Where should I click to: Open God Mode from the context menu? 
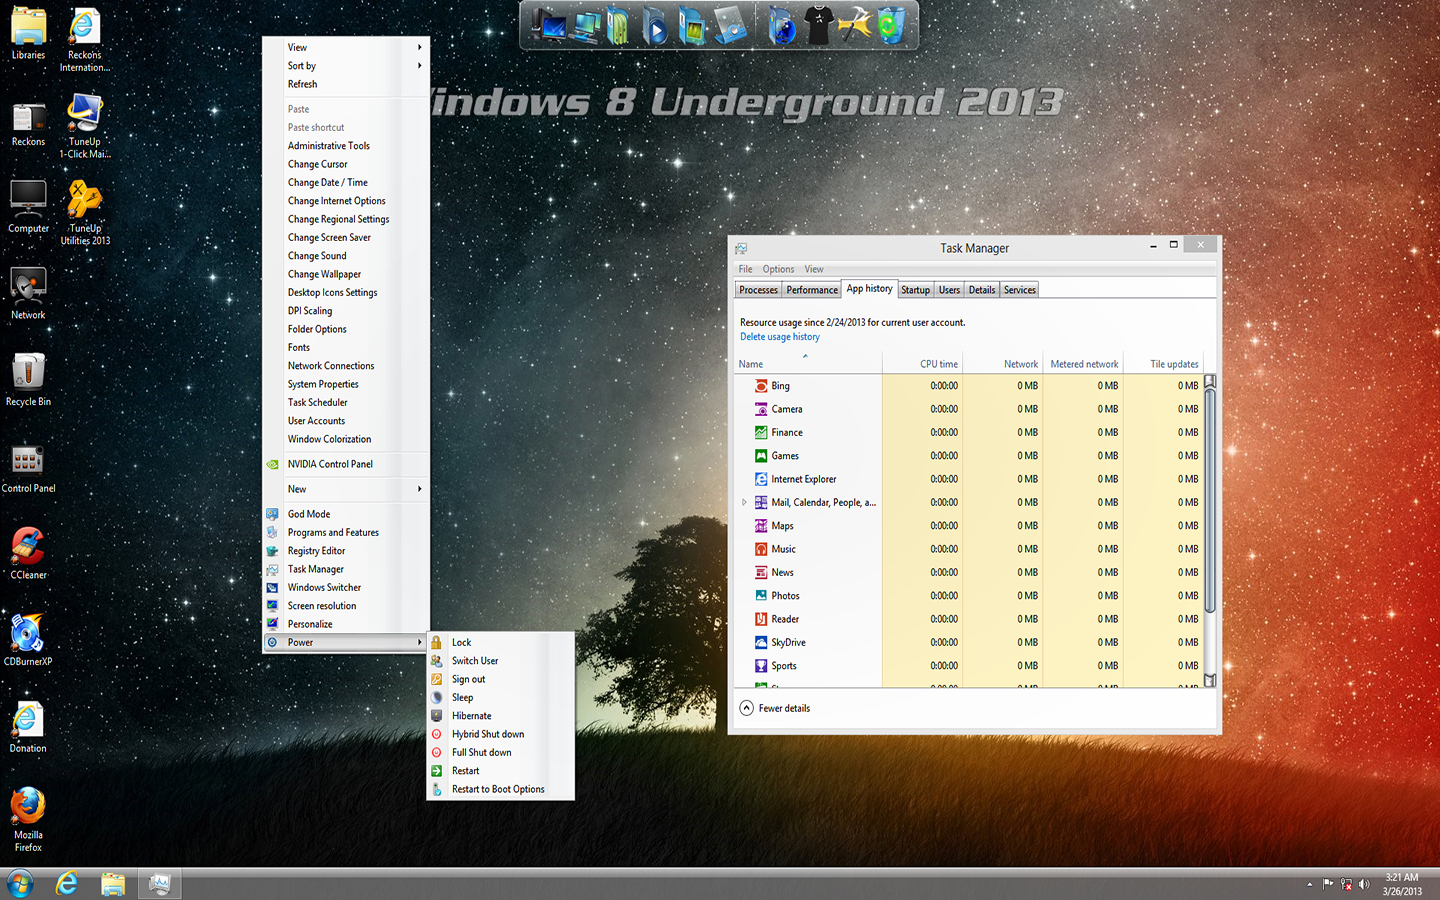pos(346,514)
